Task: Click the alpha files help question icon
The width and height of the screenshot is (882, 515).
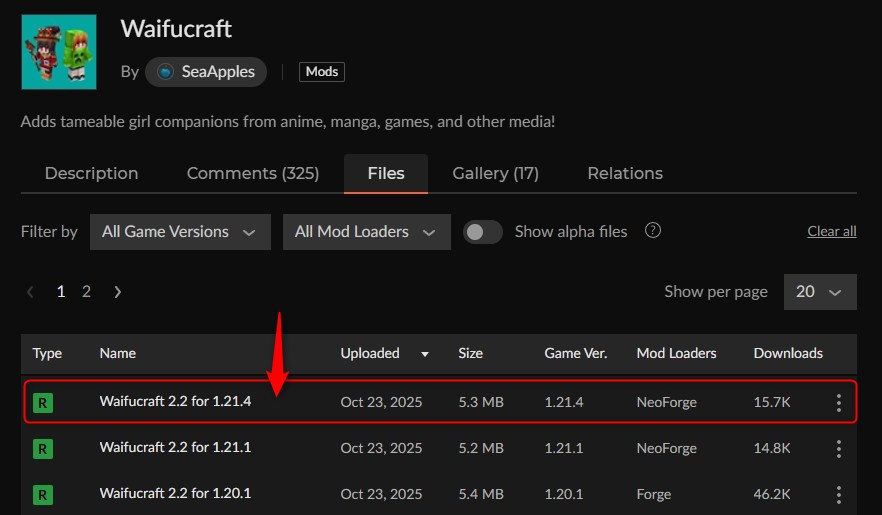Action: (652, 231)
